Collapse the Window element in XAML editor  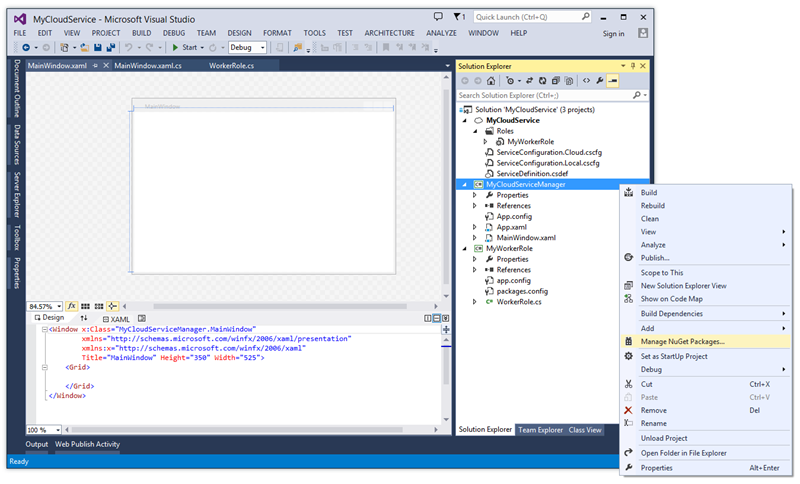(x=44, y=329)
